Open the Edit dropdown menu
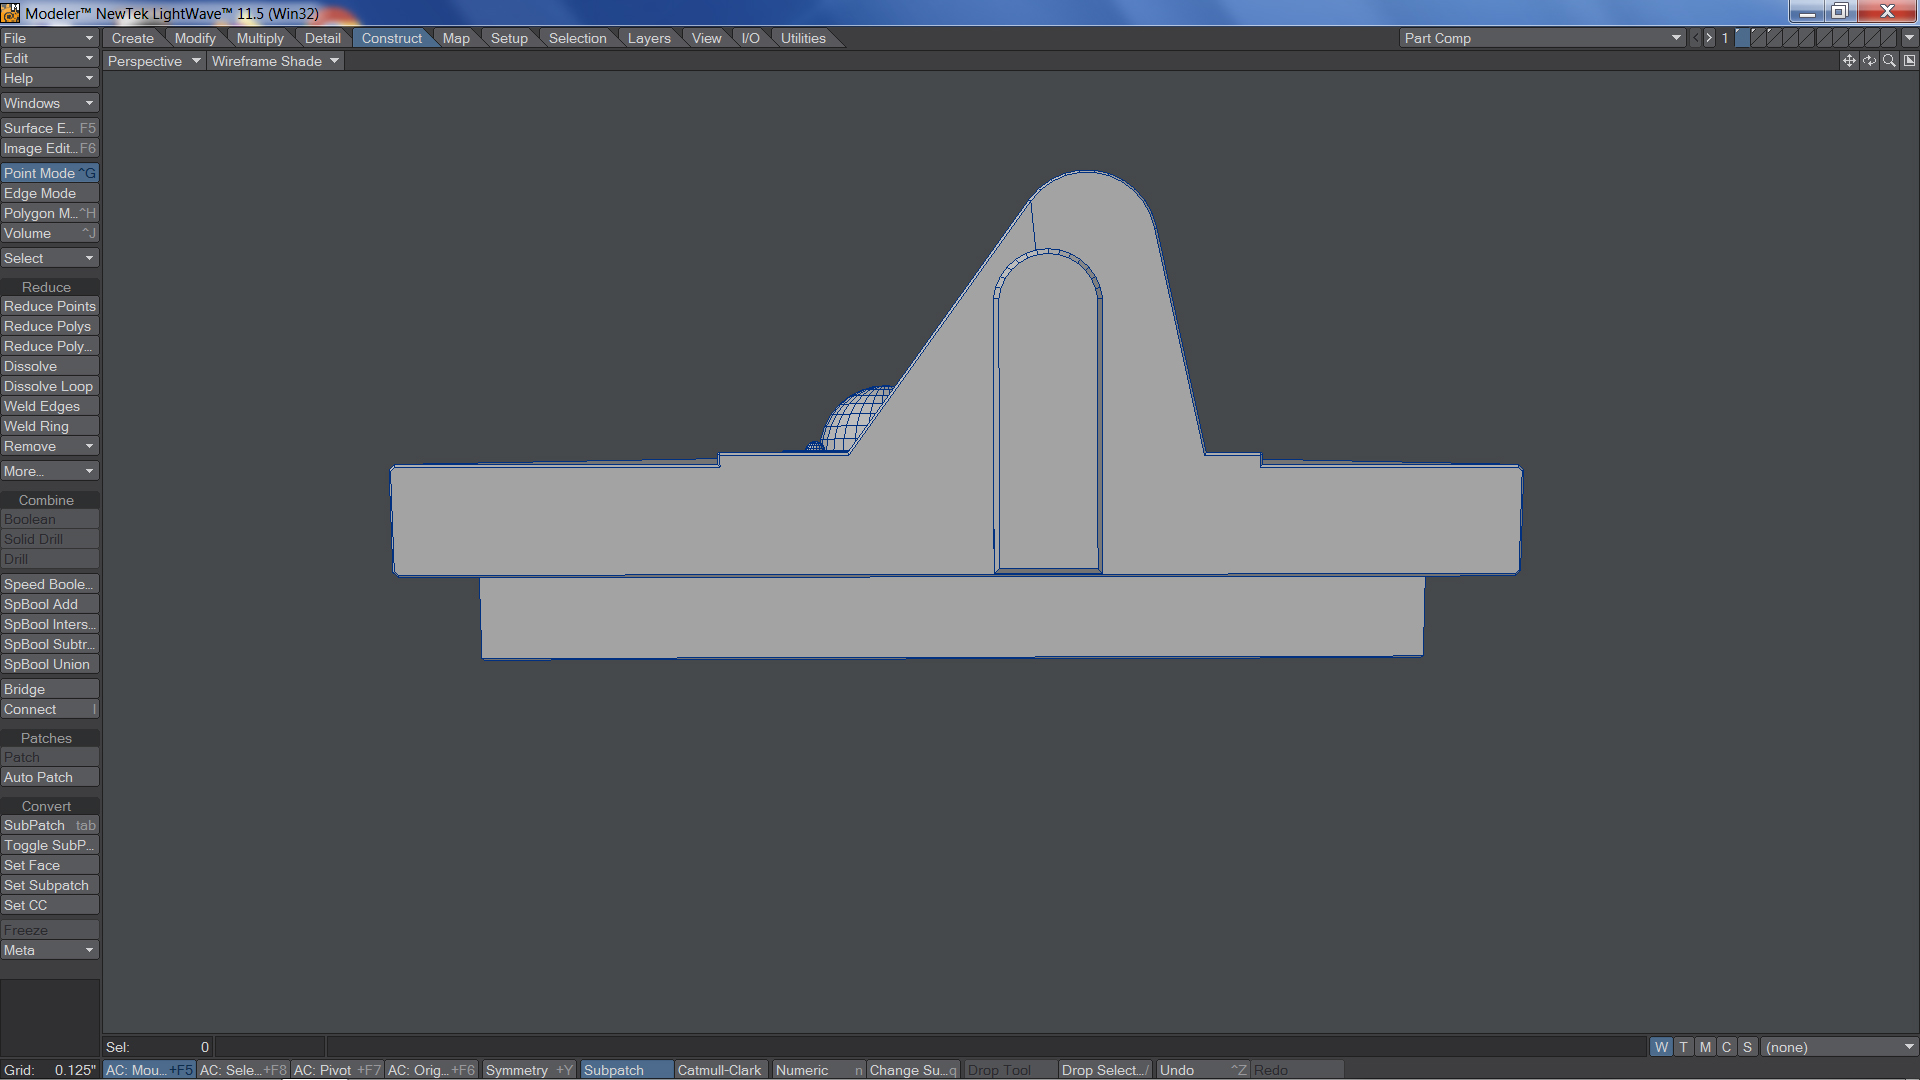Viewport: 1920px width, 1080px height. pyautogui.click(x=49, y=58)
